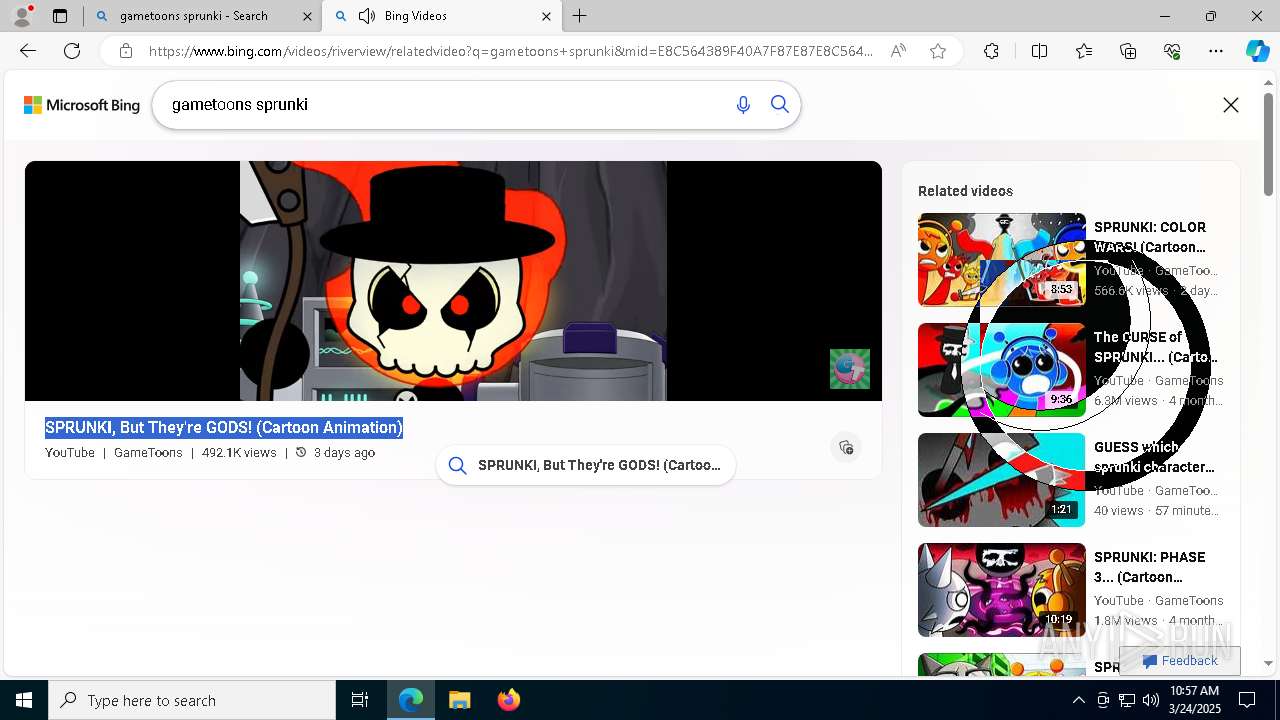
Task: Play the main SPRUNKI GODS video
Action: tap(453, 281)
